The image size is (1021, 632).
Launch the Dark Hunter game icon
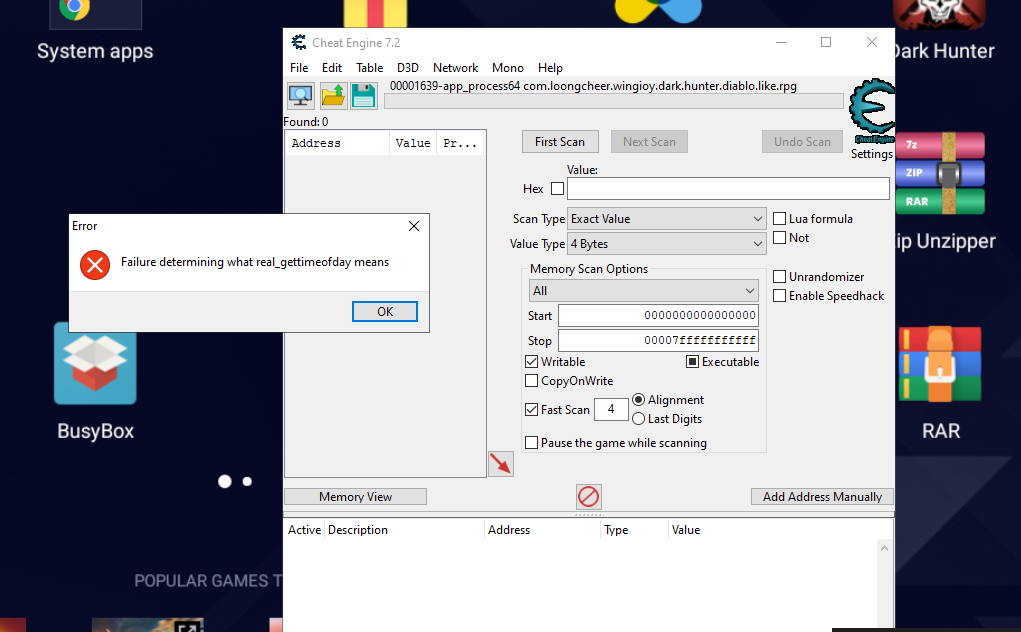(939, 14)
